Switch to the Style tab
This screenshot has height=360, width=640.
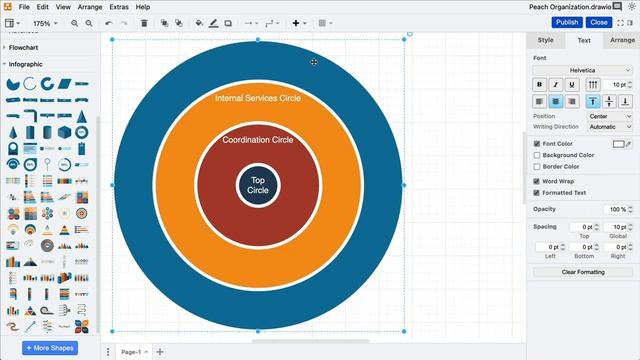[545, 40]
